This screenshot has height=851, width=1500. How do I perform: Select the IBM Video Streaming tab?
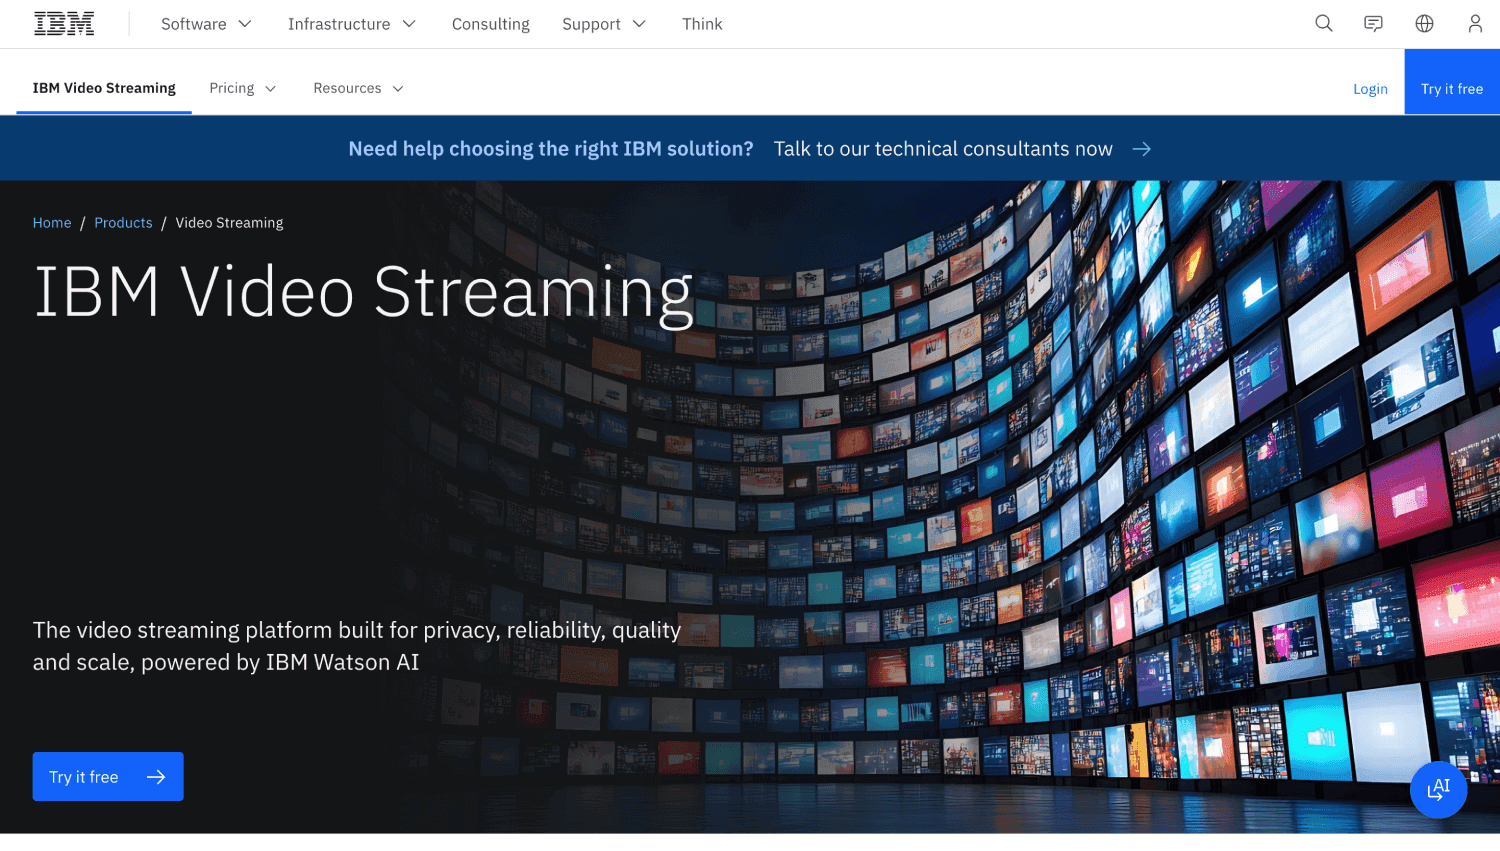coord(104,88)
